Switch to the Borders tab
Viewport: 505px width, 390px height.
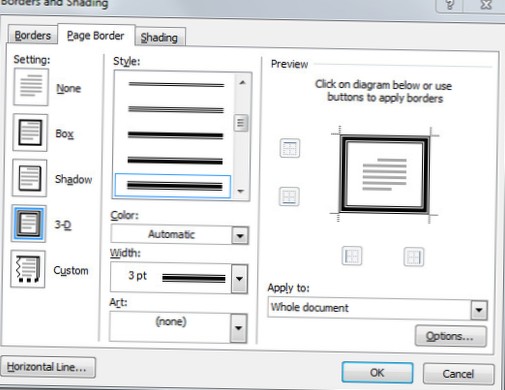click(x=32, y=35)
